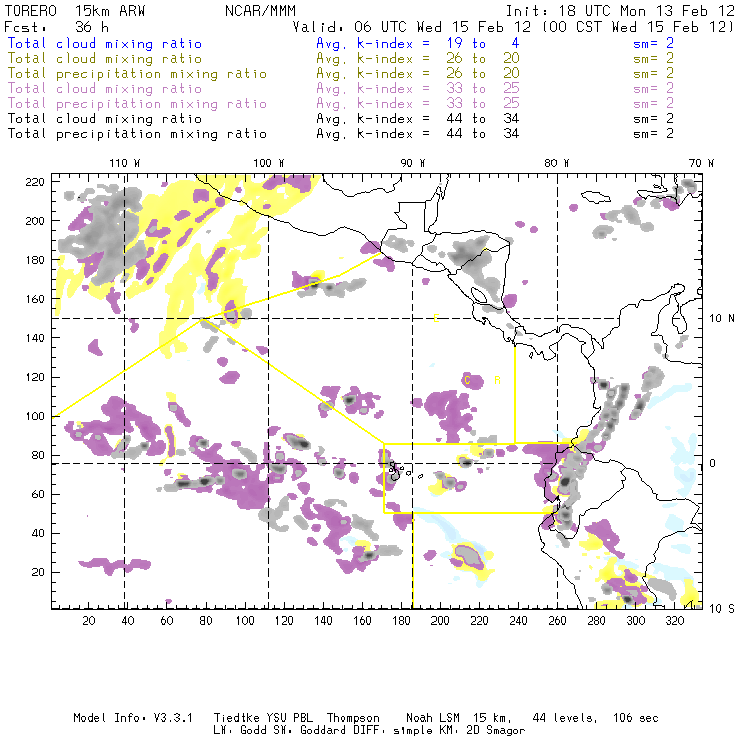
Task: Click the '70 W' longitude label
Action: coord(701,163)
